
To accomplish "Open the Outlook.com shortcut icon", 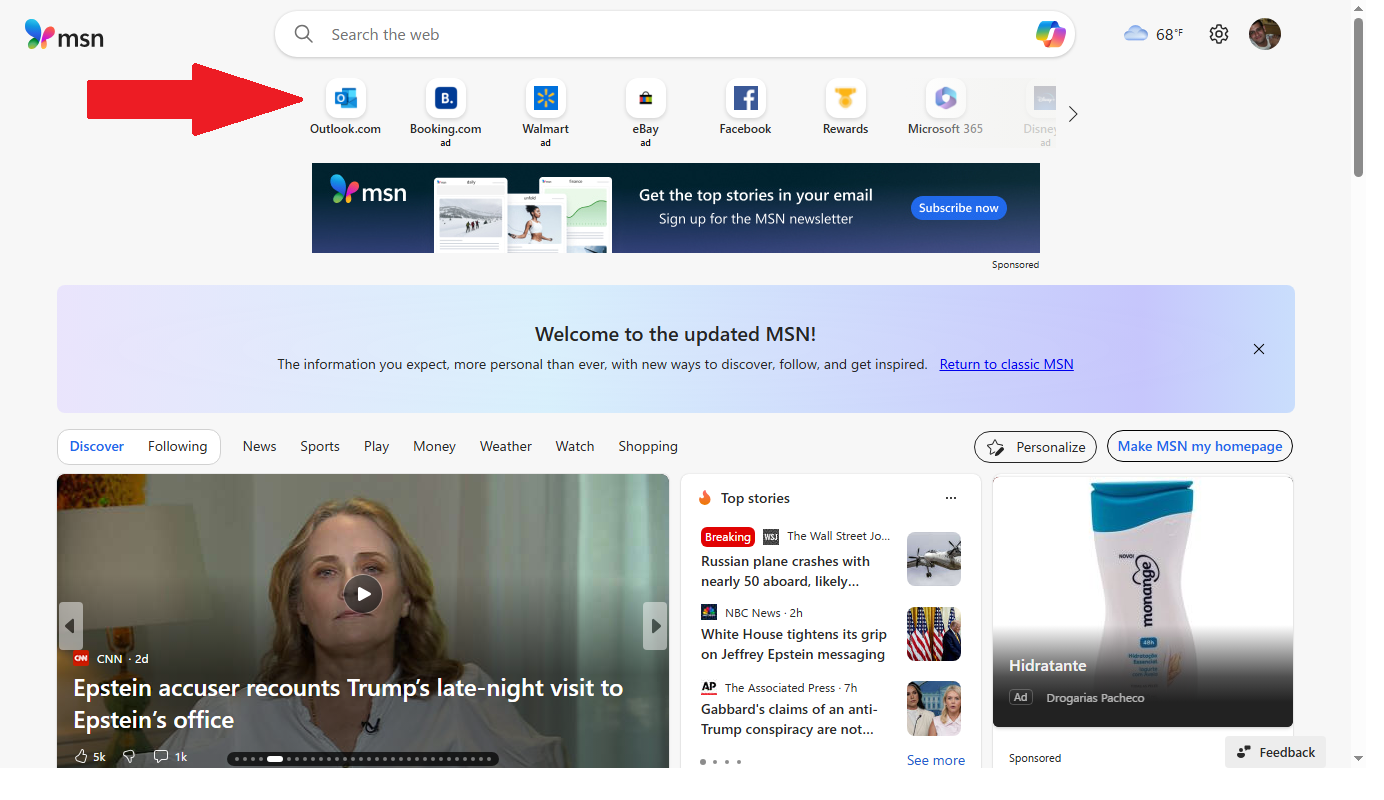I will 346,98.
